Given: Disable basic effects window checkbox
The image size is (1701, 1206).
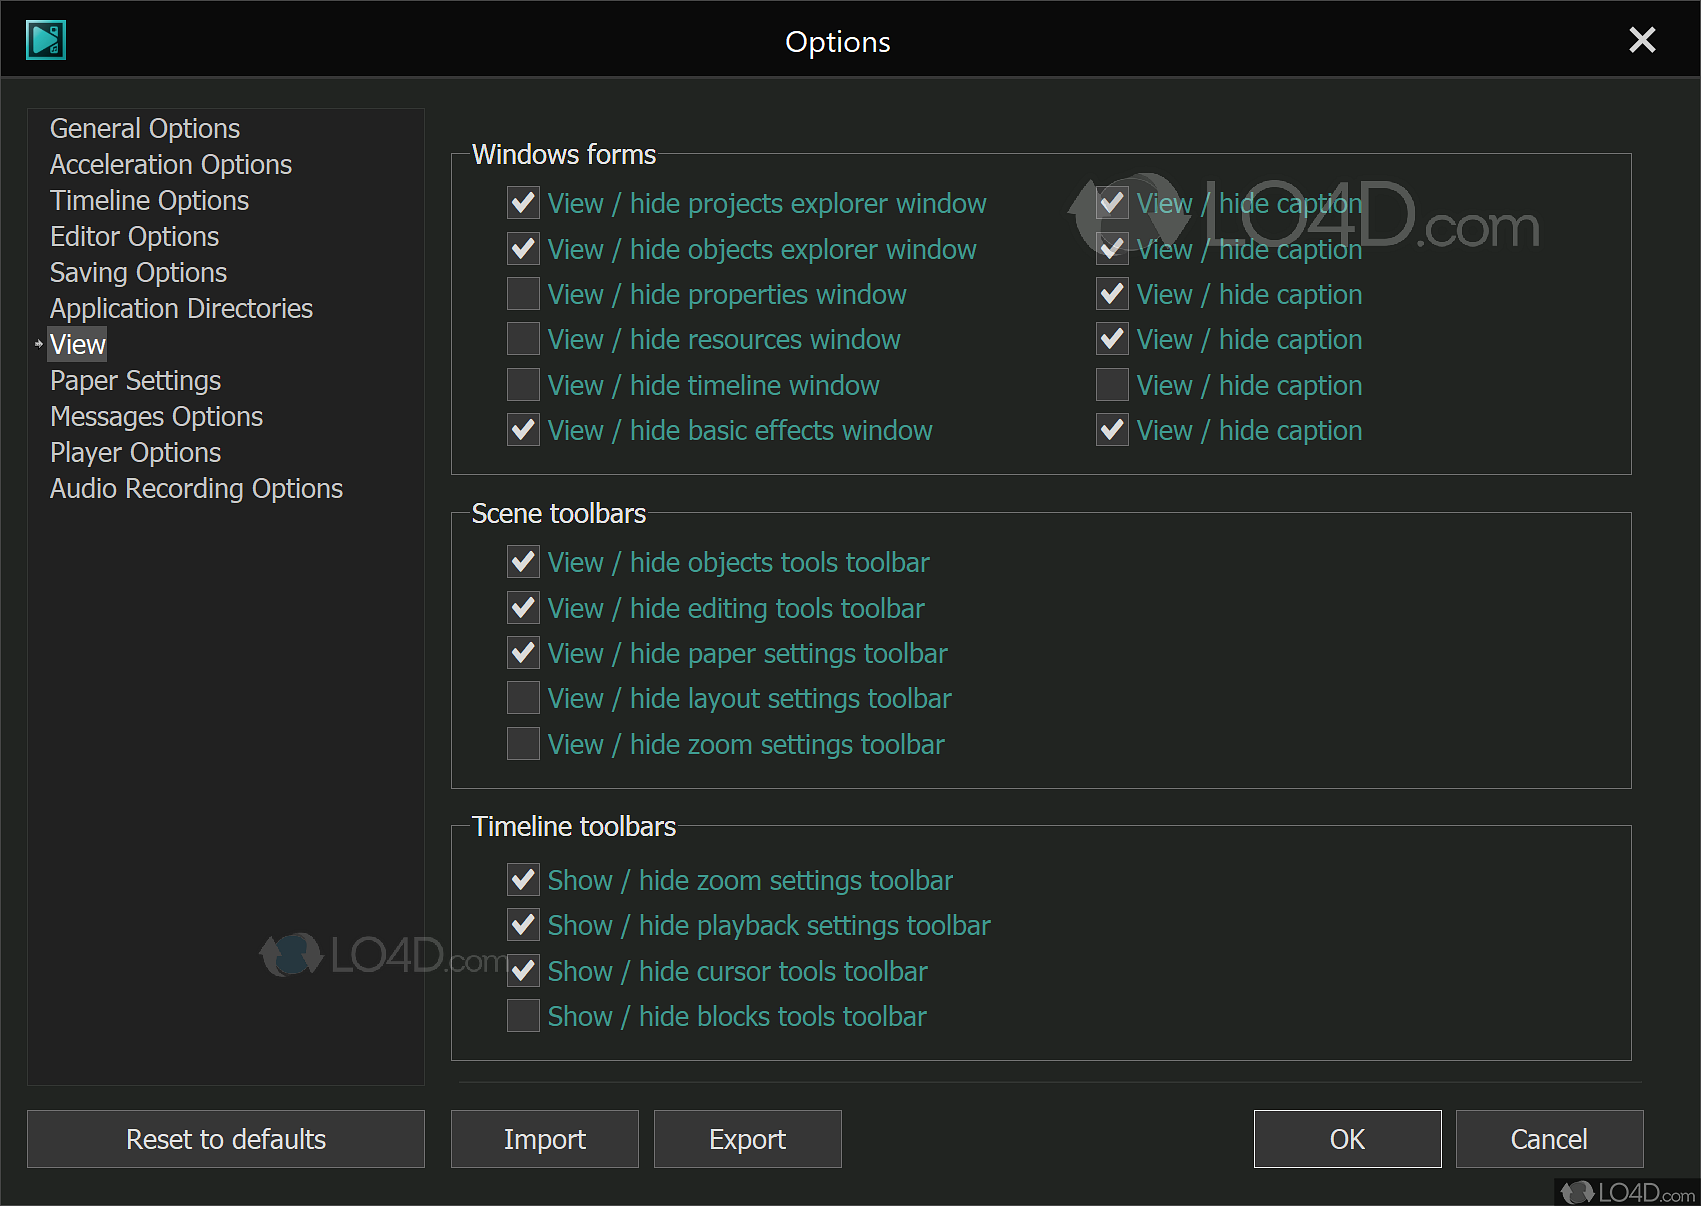Looking at the screenshot, I should pos(523,430).
